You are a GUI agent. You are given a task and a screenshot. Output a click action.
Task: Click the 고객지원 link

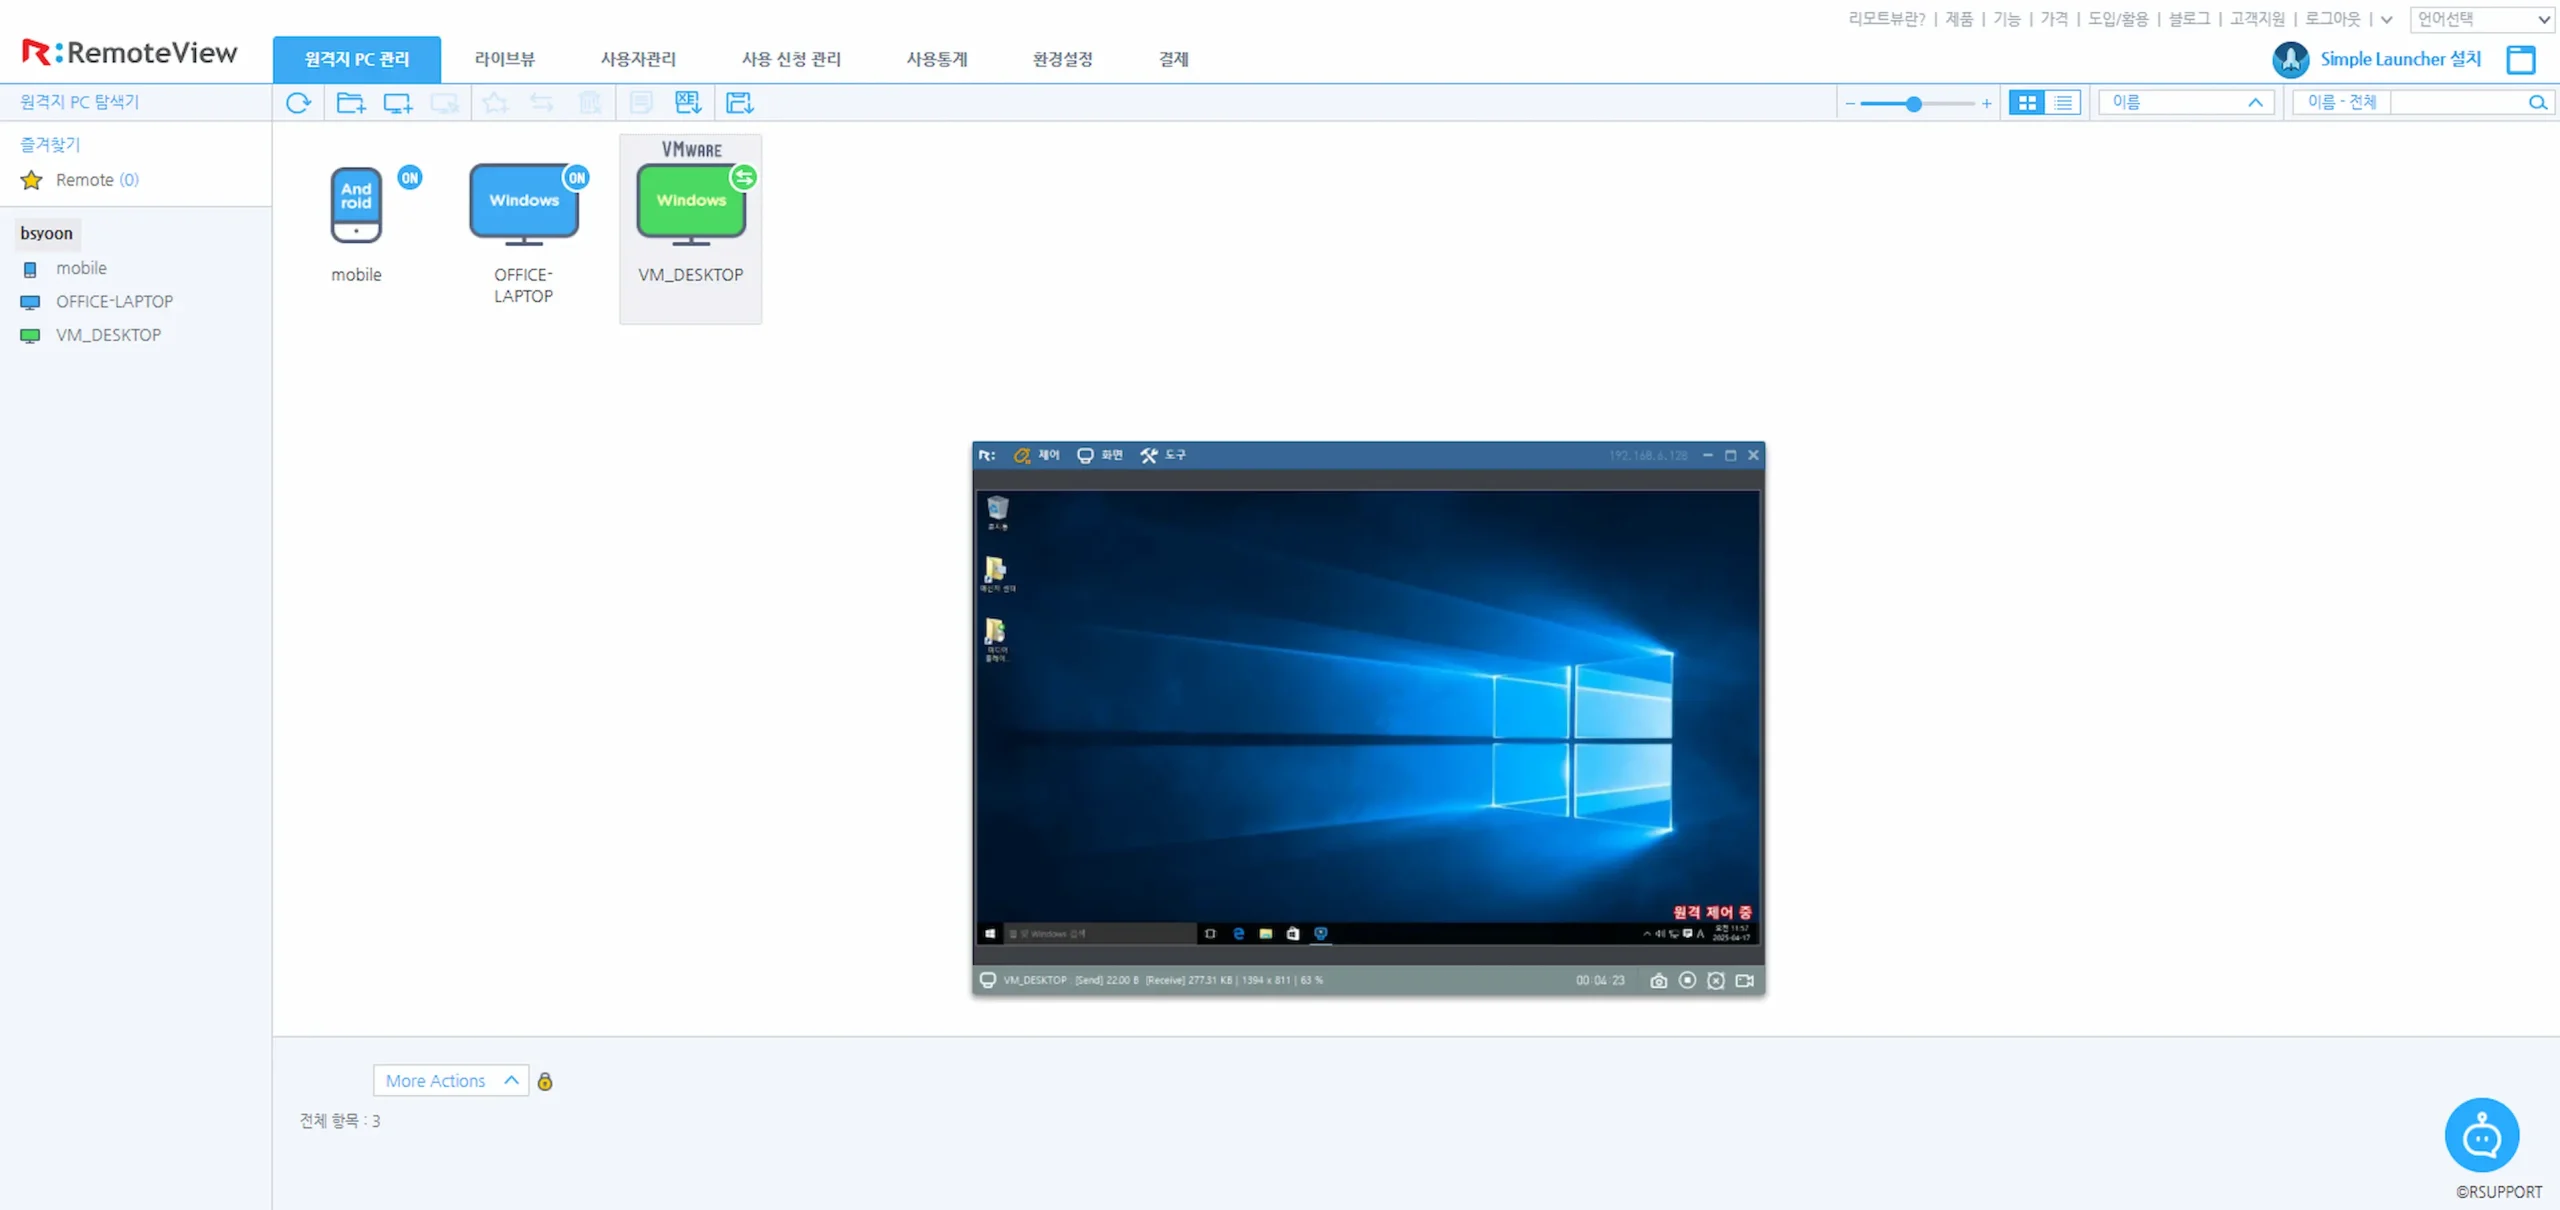point(2257,19)
